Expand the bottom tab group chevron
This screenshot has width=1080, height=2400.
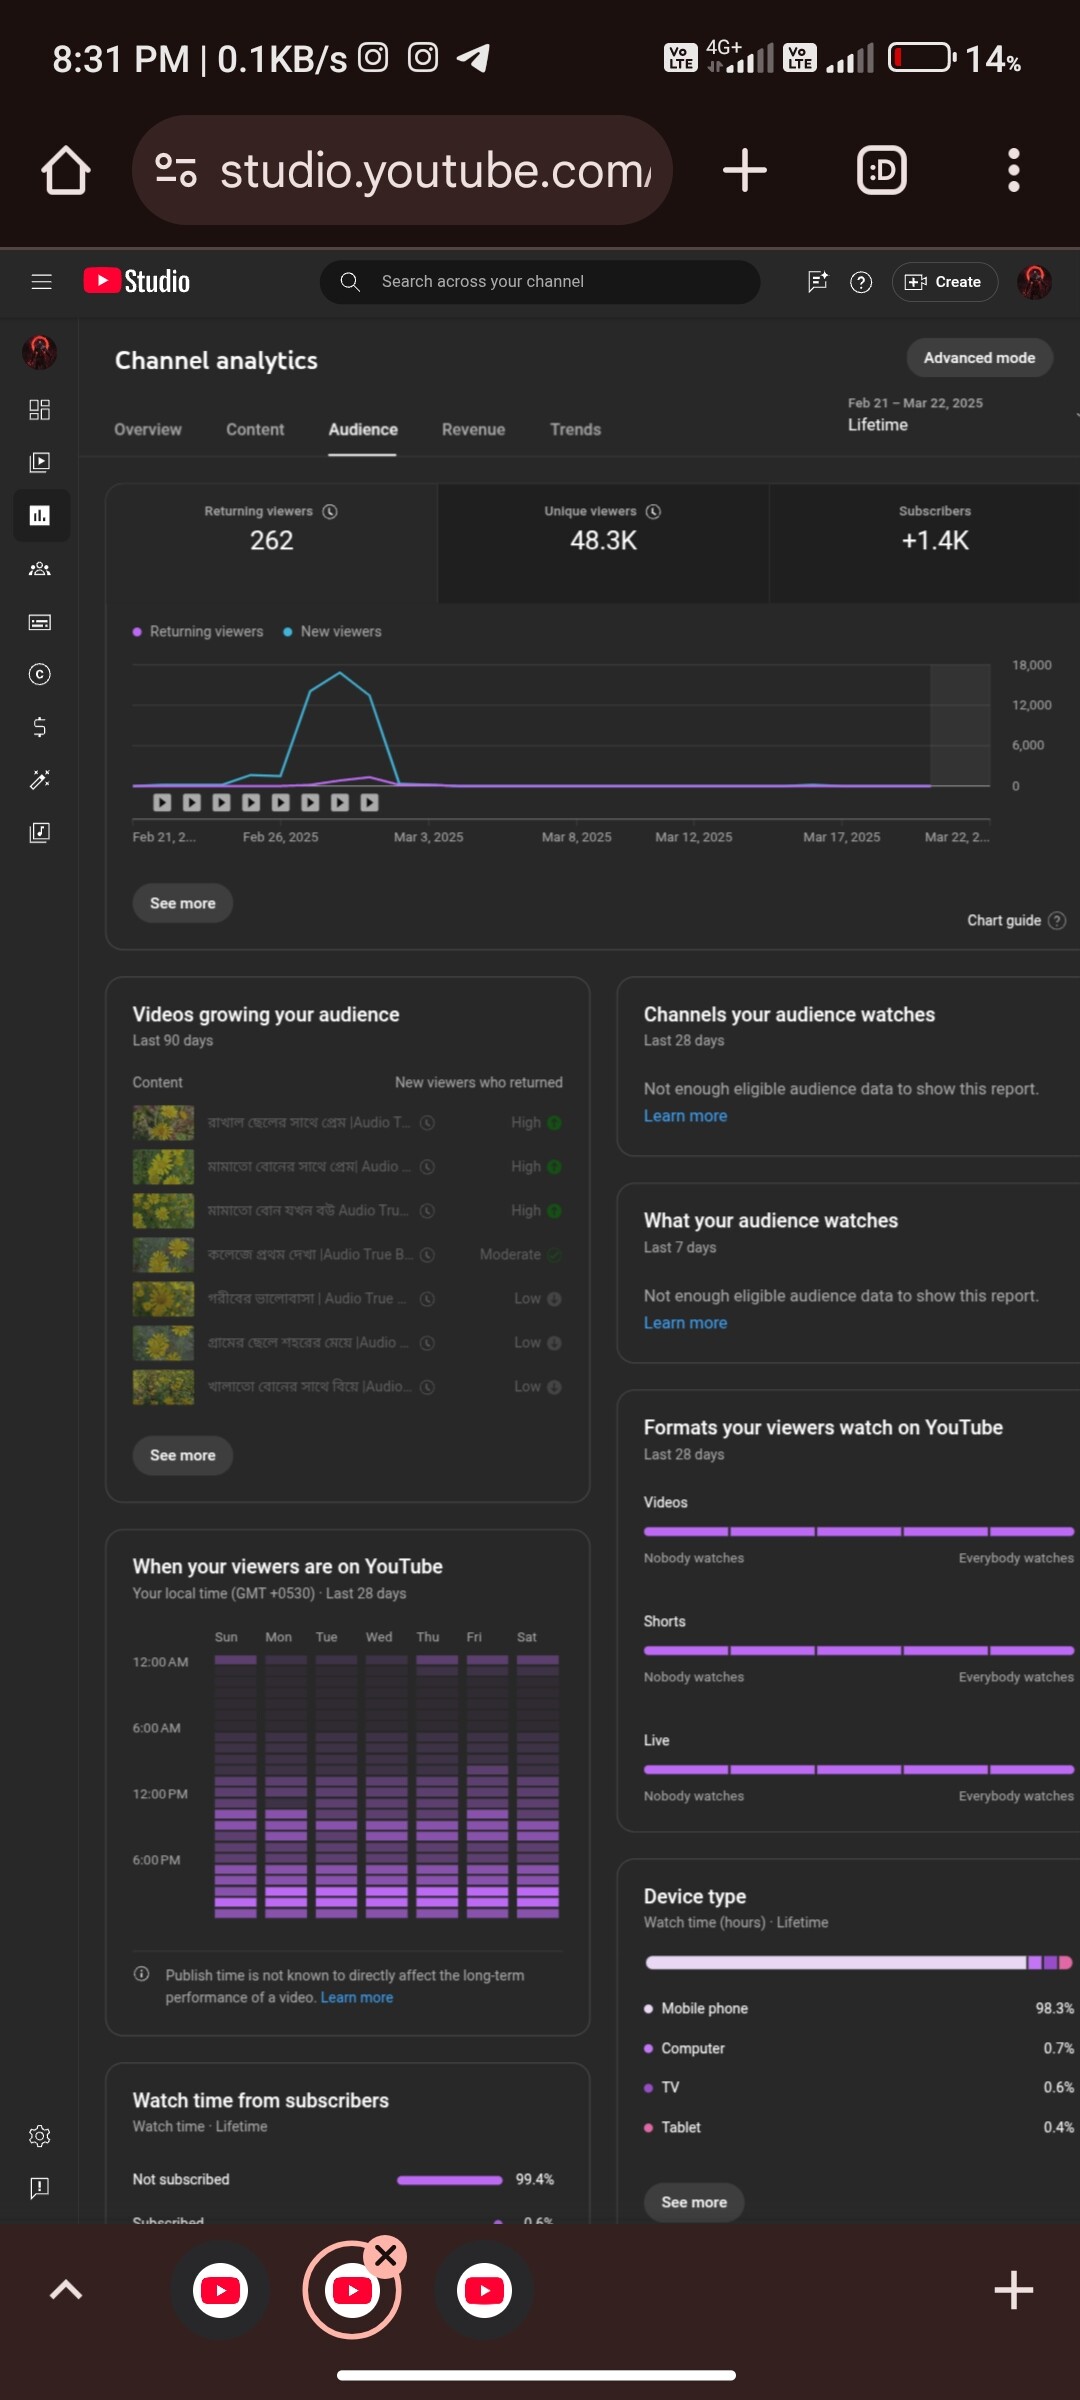pos(66,2289)
